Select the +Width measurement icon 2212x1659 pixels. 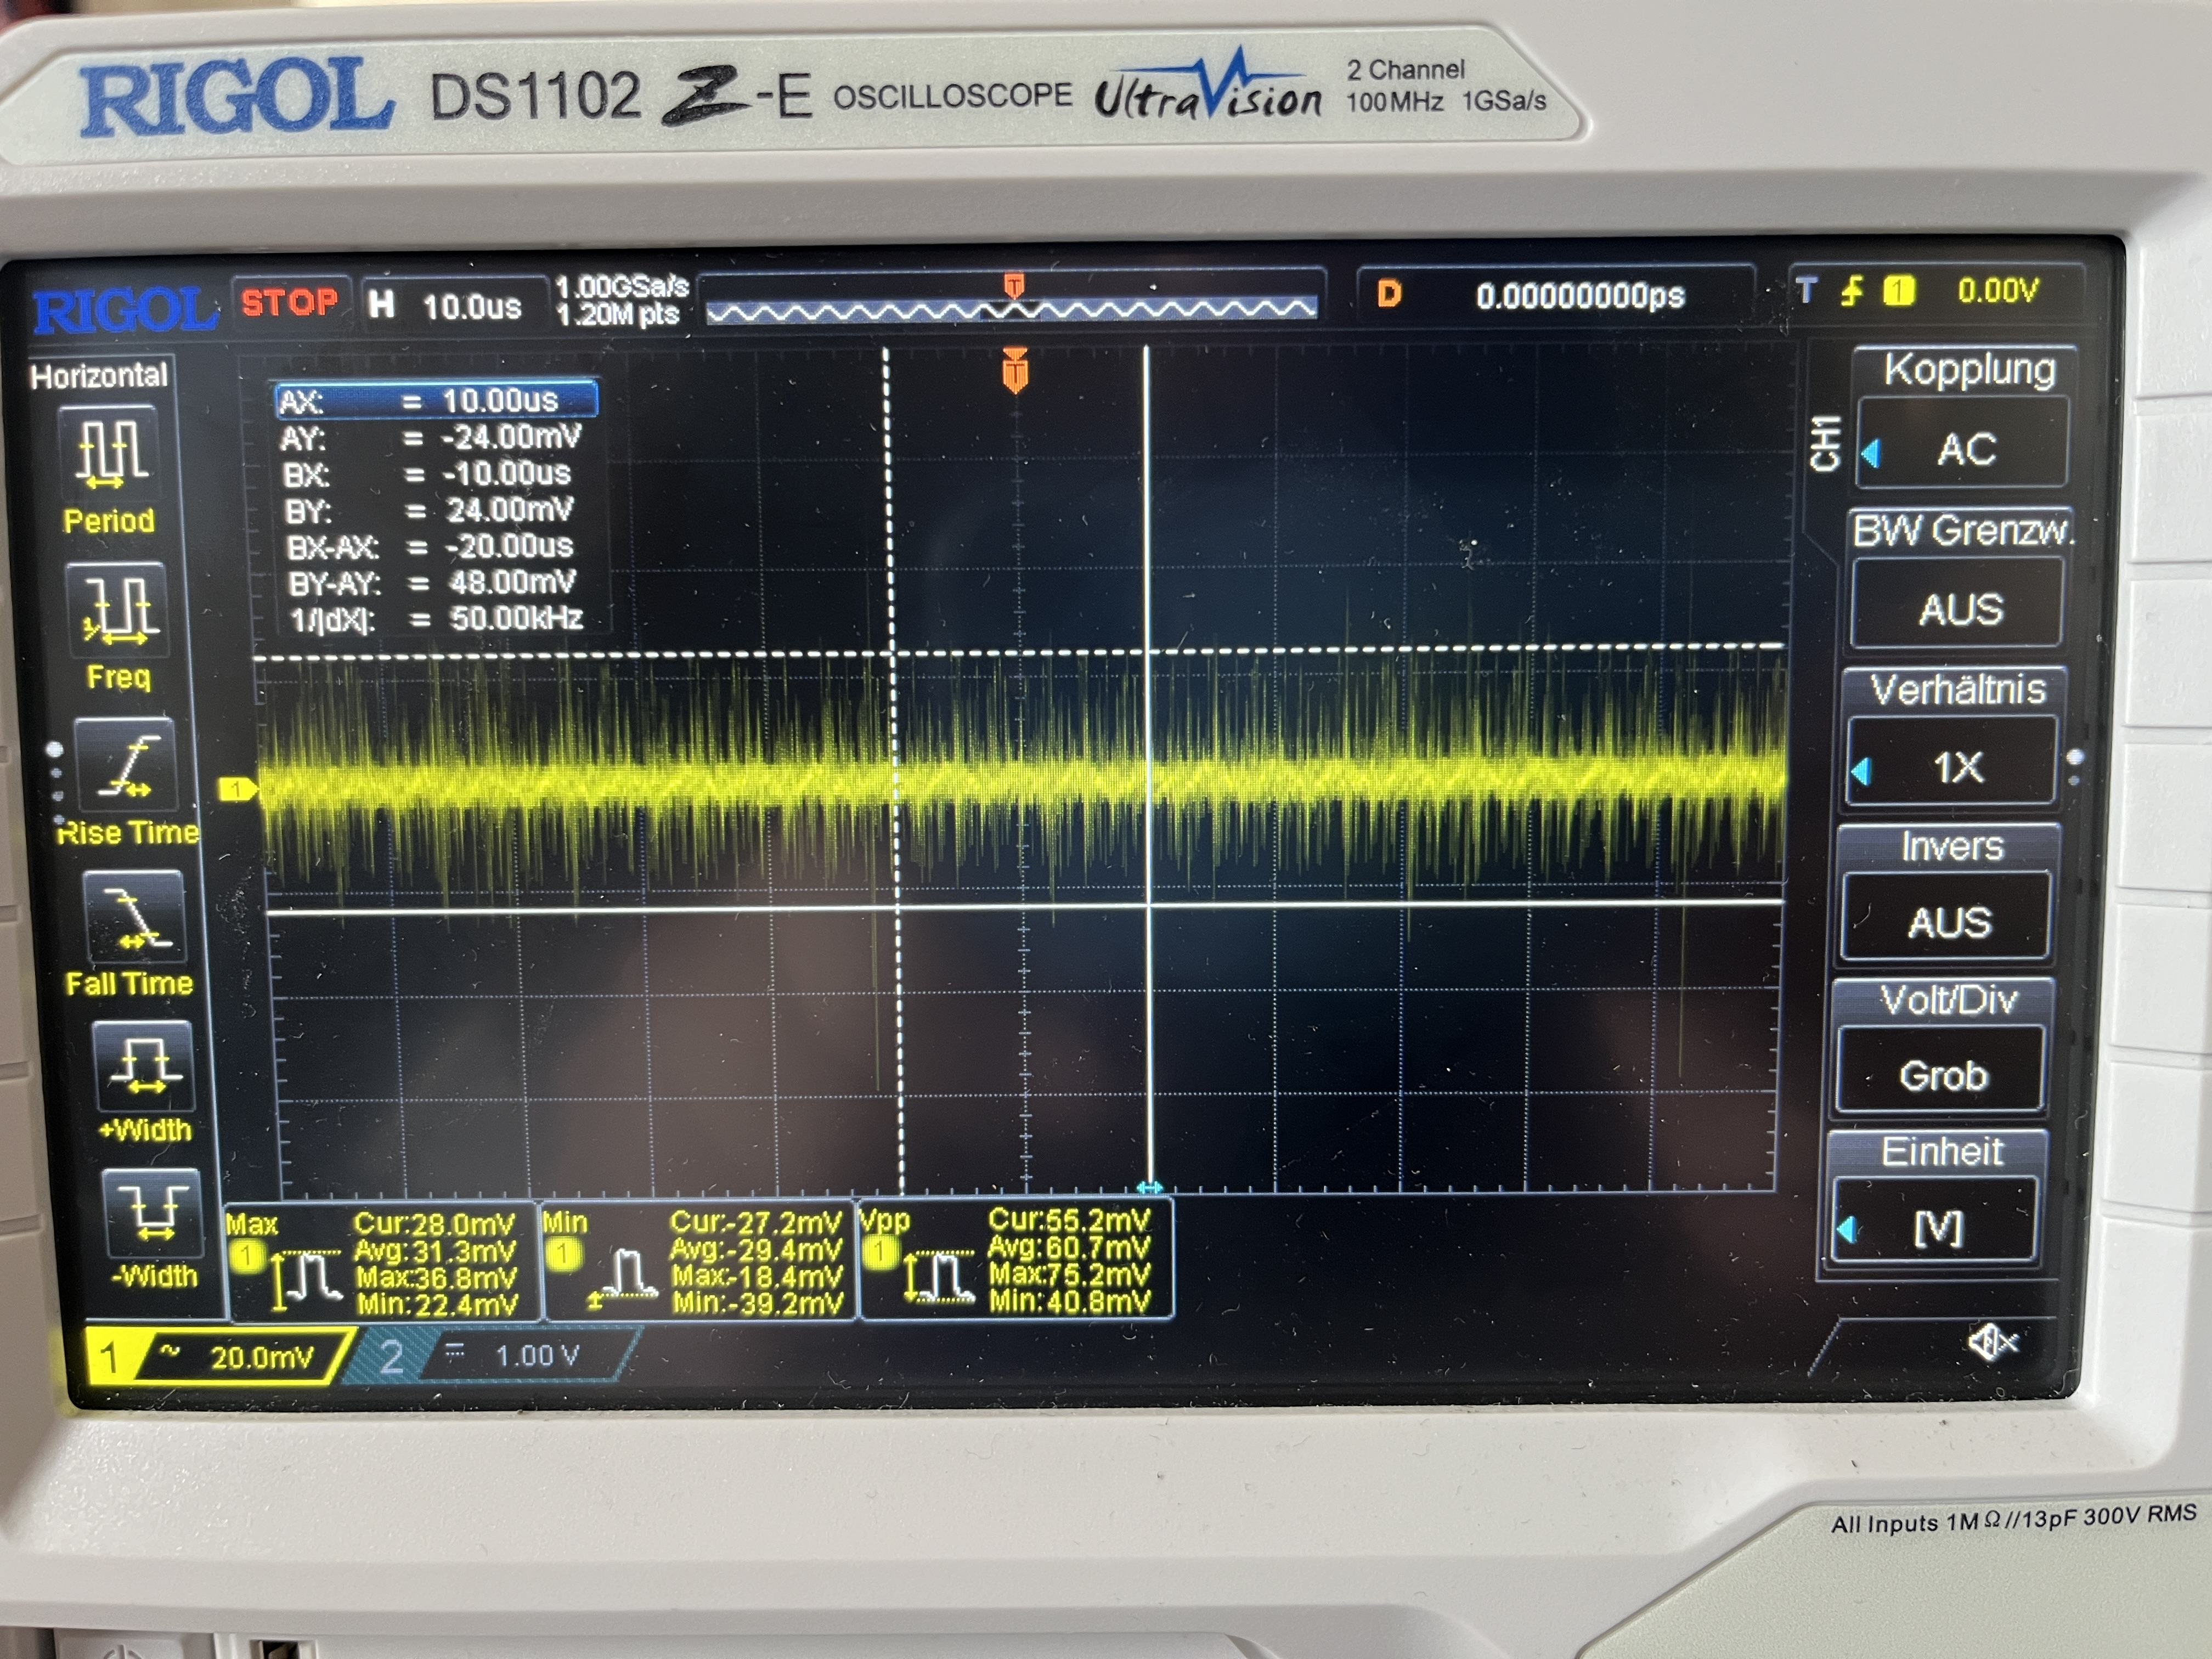tap(144, 1066)
